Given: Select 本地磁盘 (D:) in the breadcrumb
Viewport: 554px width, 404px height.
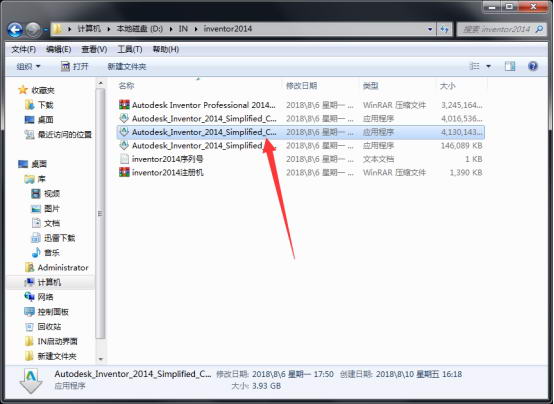Looking at the screenshot, I should pyautogui.click(x=140, y=29).
